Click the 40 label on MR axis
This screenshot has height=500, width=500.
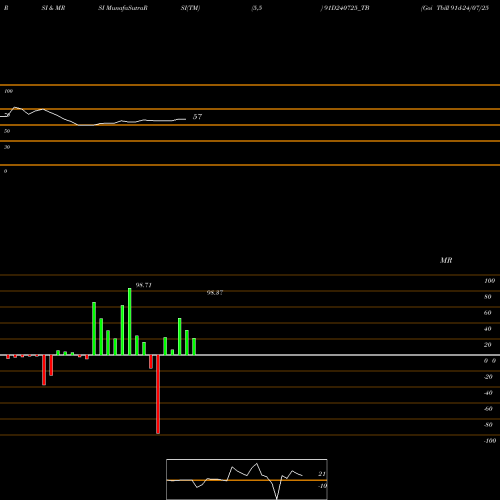click(488, 329)
